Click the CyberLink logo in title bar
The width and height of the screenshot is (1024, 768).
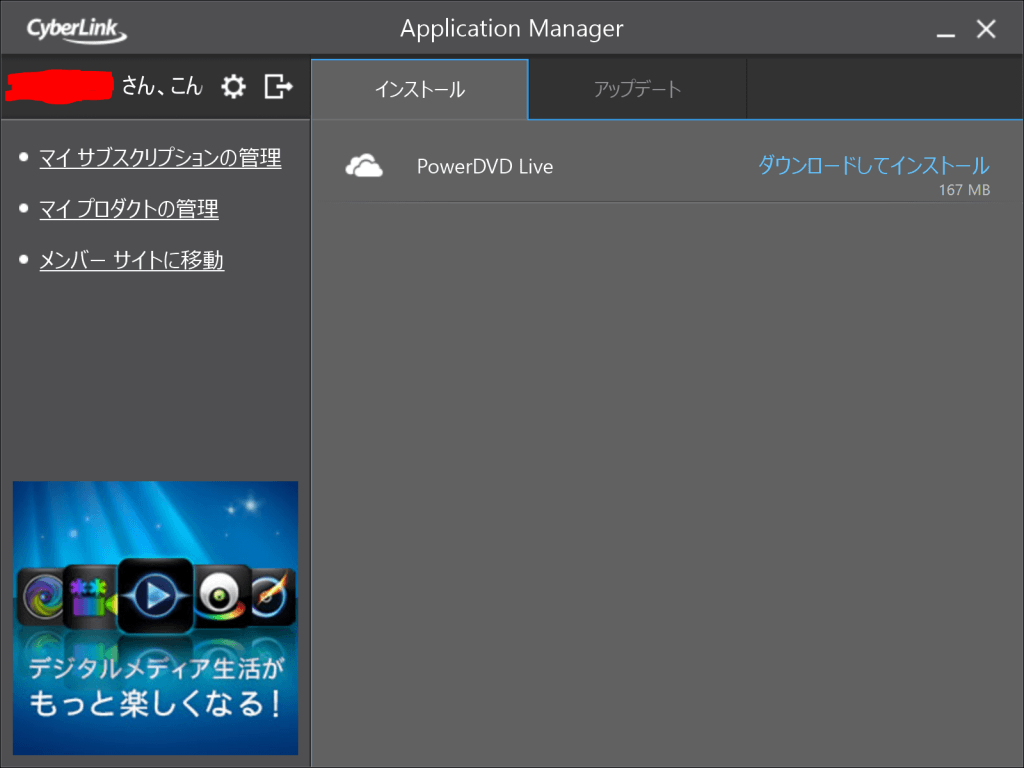pyautogui.click(x=76, y=30)
